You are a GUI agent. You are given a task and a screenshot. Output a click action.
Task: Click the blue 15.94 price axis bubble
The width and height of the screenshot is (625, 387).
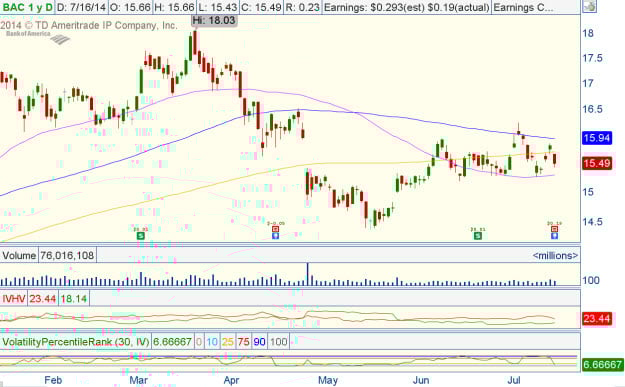597,138
